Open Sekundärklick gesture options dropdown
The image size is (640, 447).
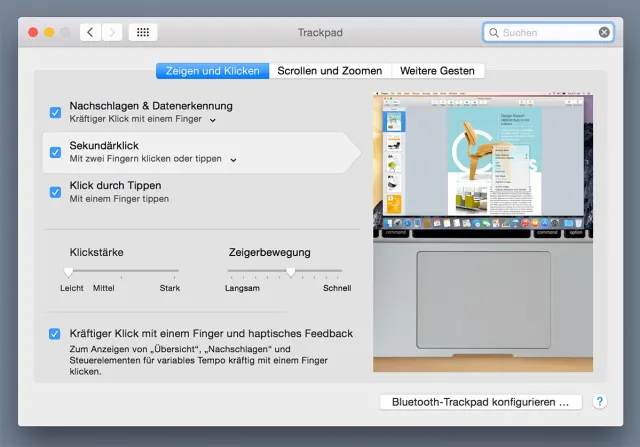pyautogui.click(x=233, y=160)
